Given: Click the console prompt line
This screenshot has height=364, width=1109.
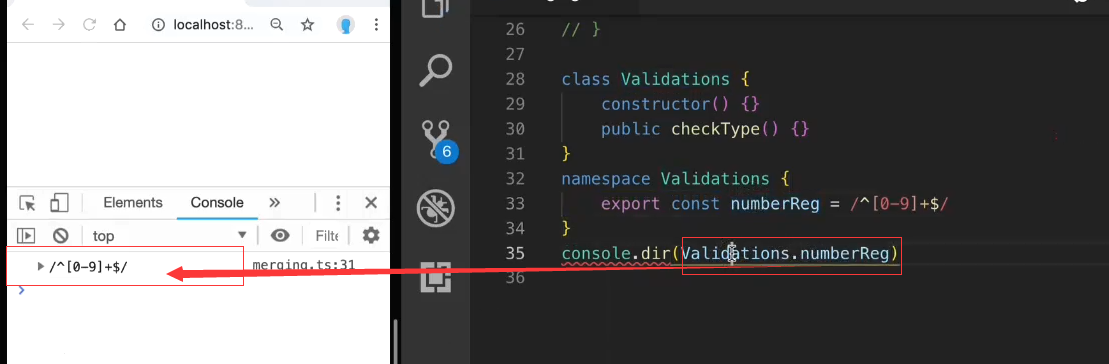Looking at the screenshot, I should click(198, 290).
